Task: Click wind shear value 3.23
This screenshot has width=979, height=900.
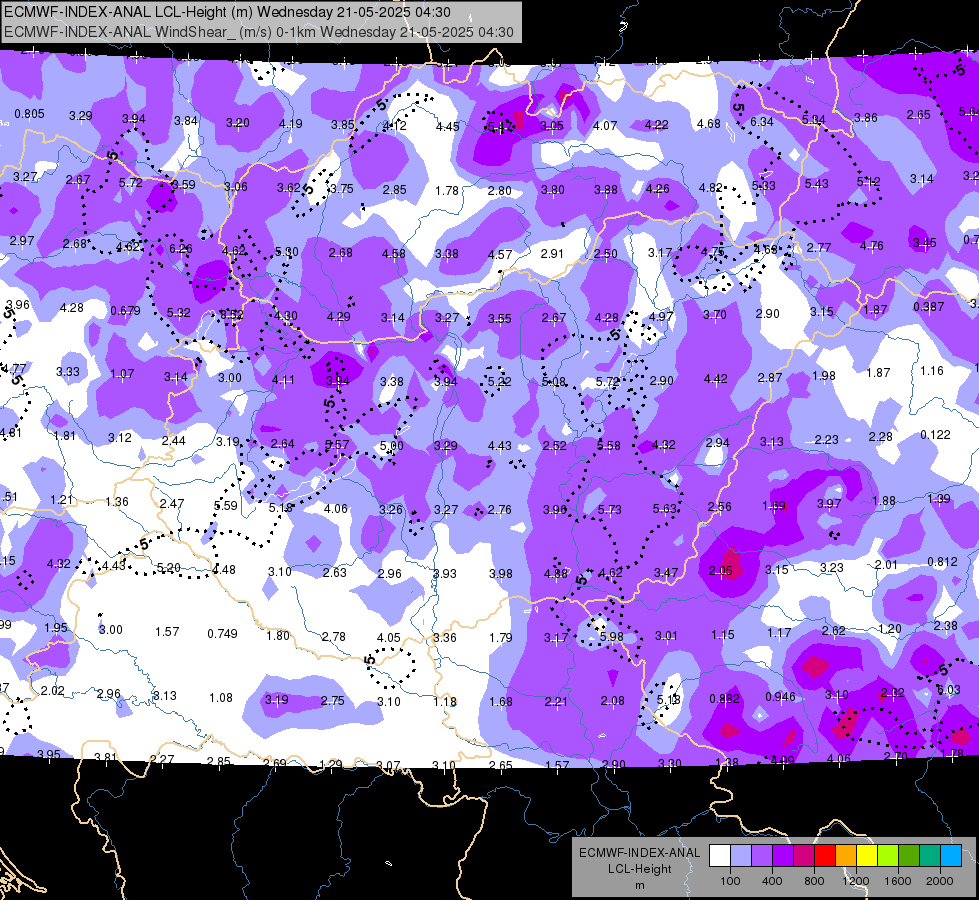Action: pos(832,567)
